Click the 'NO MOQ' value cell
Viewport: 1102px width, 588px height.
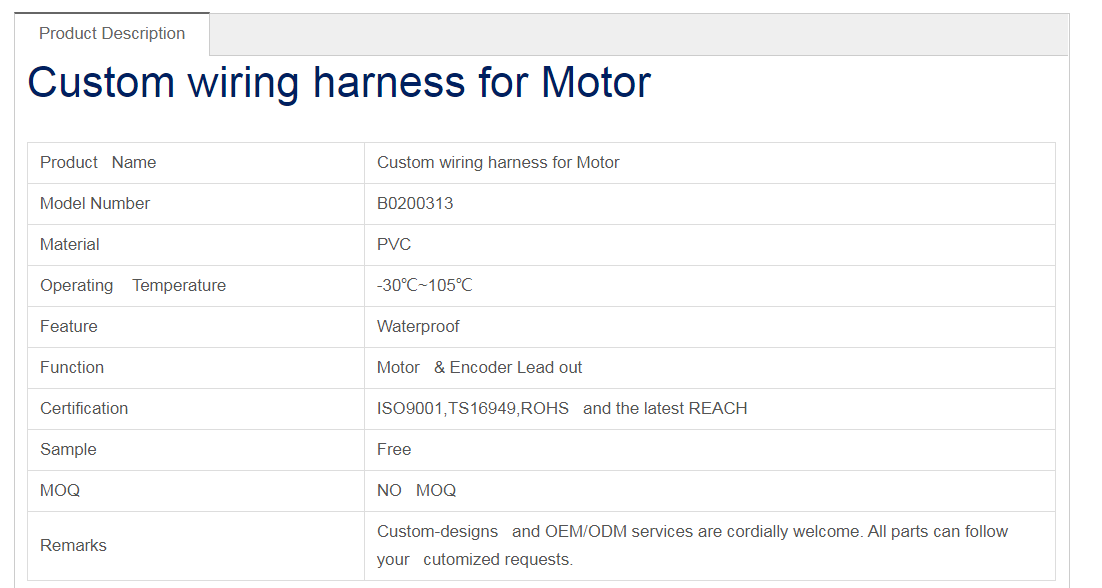click(x=416, y=491)
